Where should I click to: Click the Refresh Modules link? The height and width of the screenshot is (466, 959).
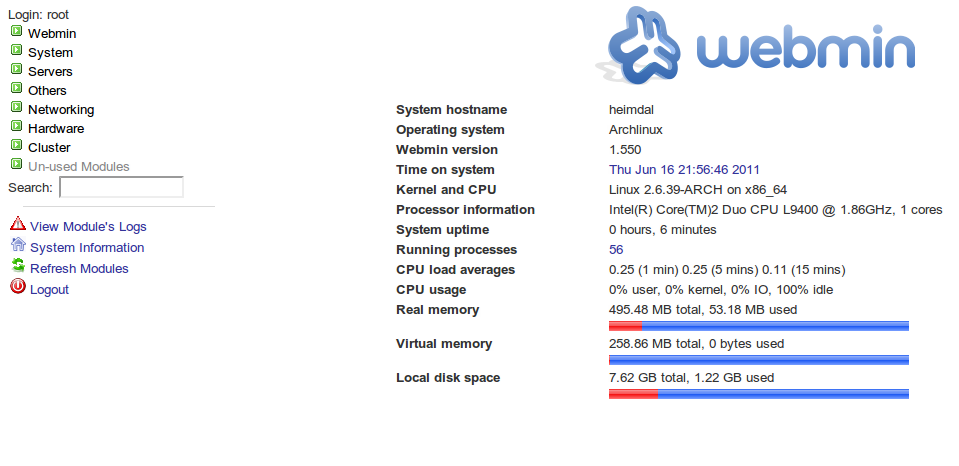[x=79, y=269]
